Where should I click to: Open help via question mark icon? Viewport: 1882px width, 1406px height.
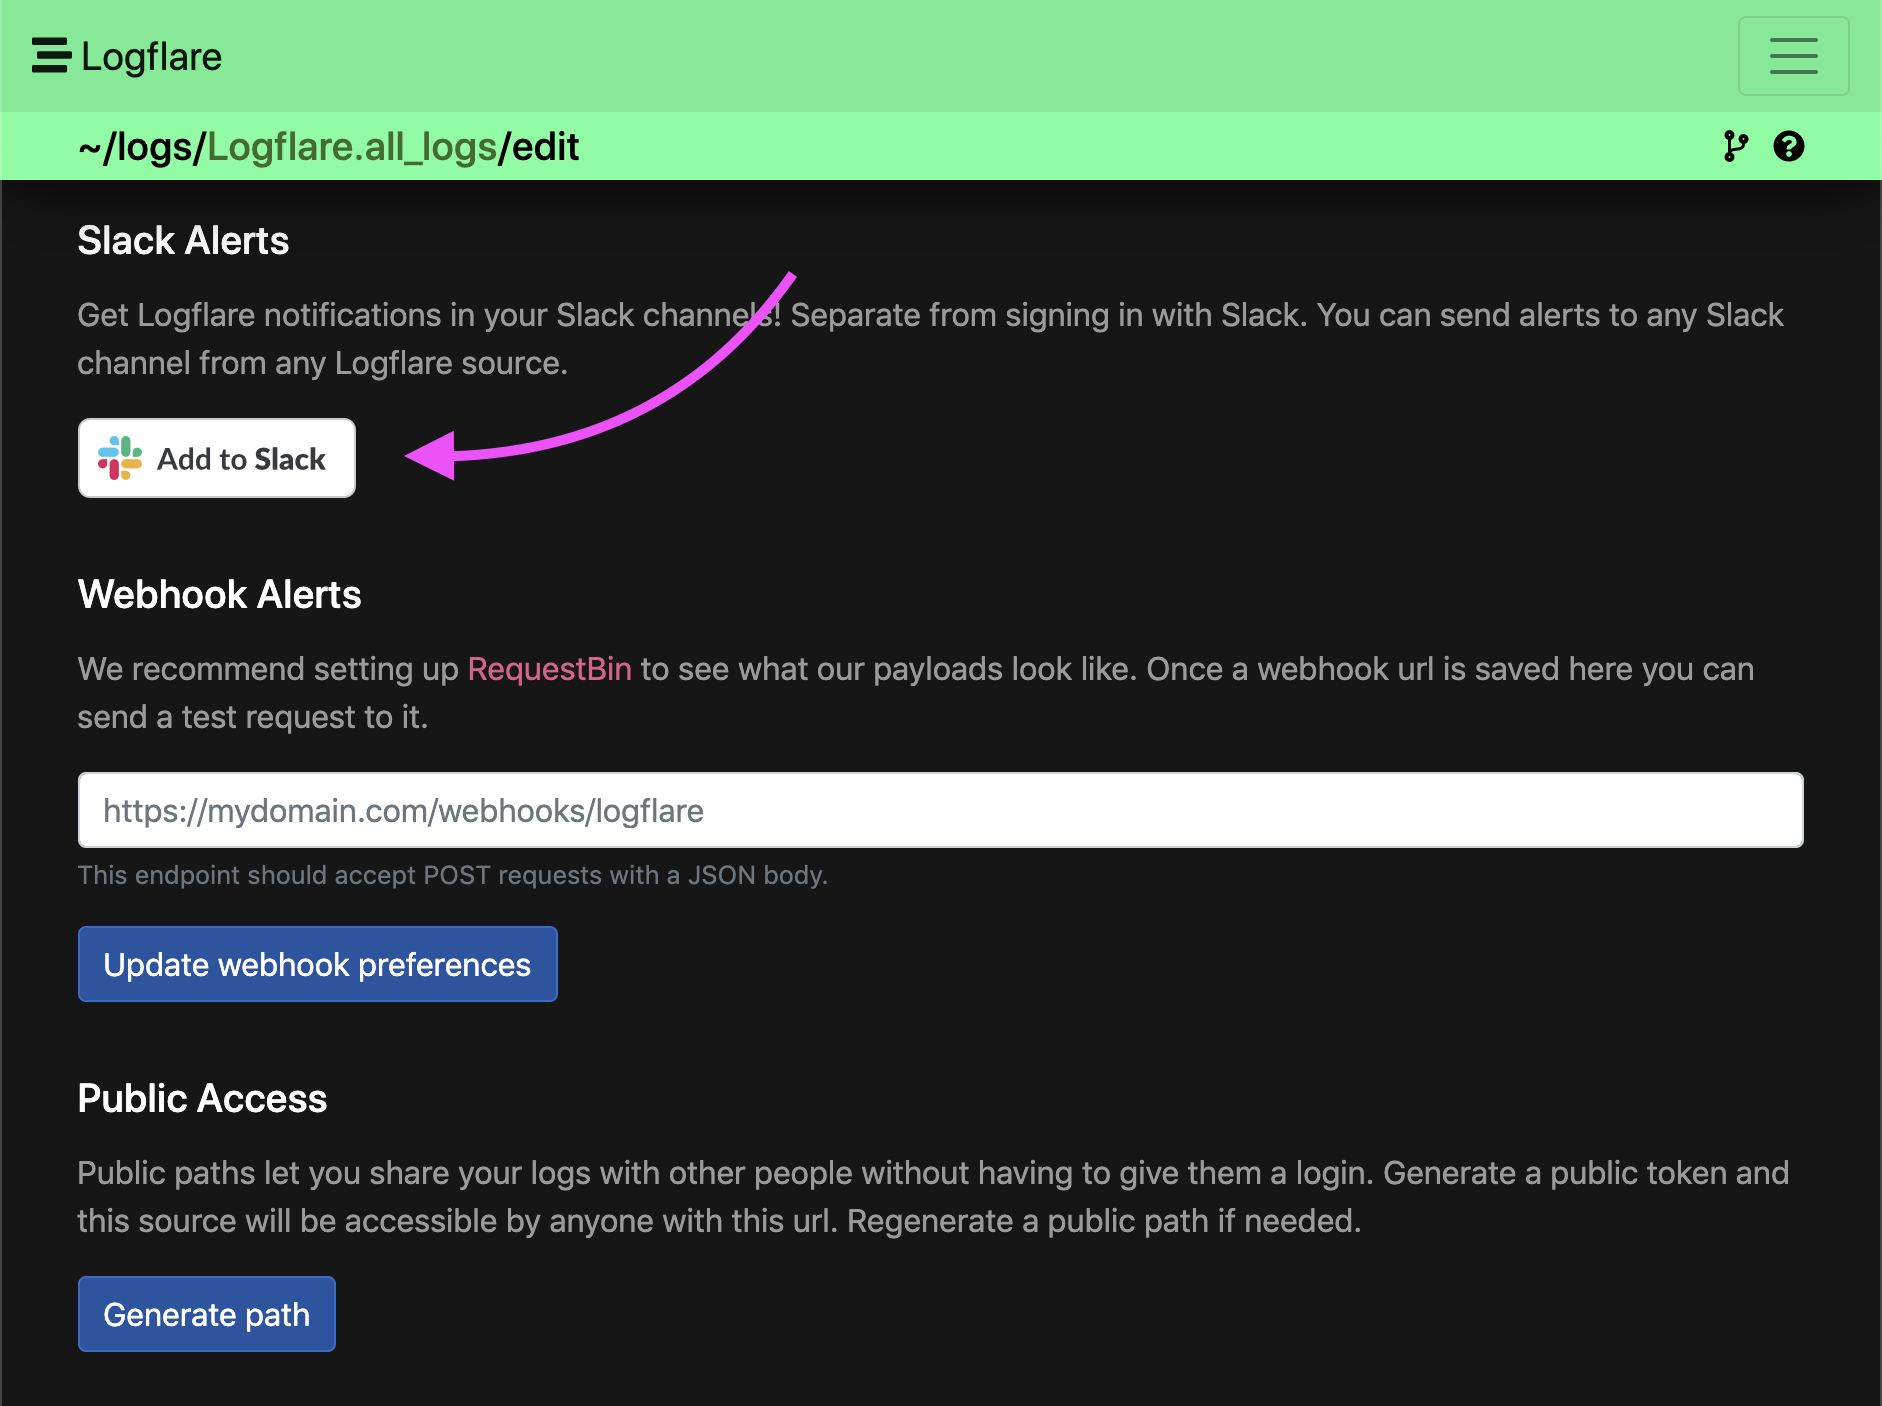point(1788,147)
